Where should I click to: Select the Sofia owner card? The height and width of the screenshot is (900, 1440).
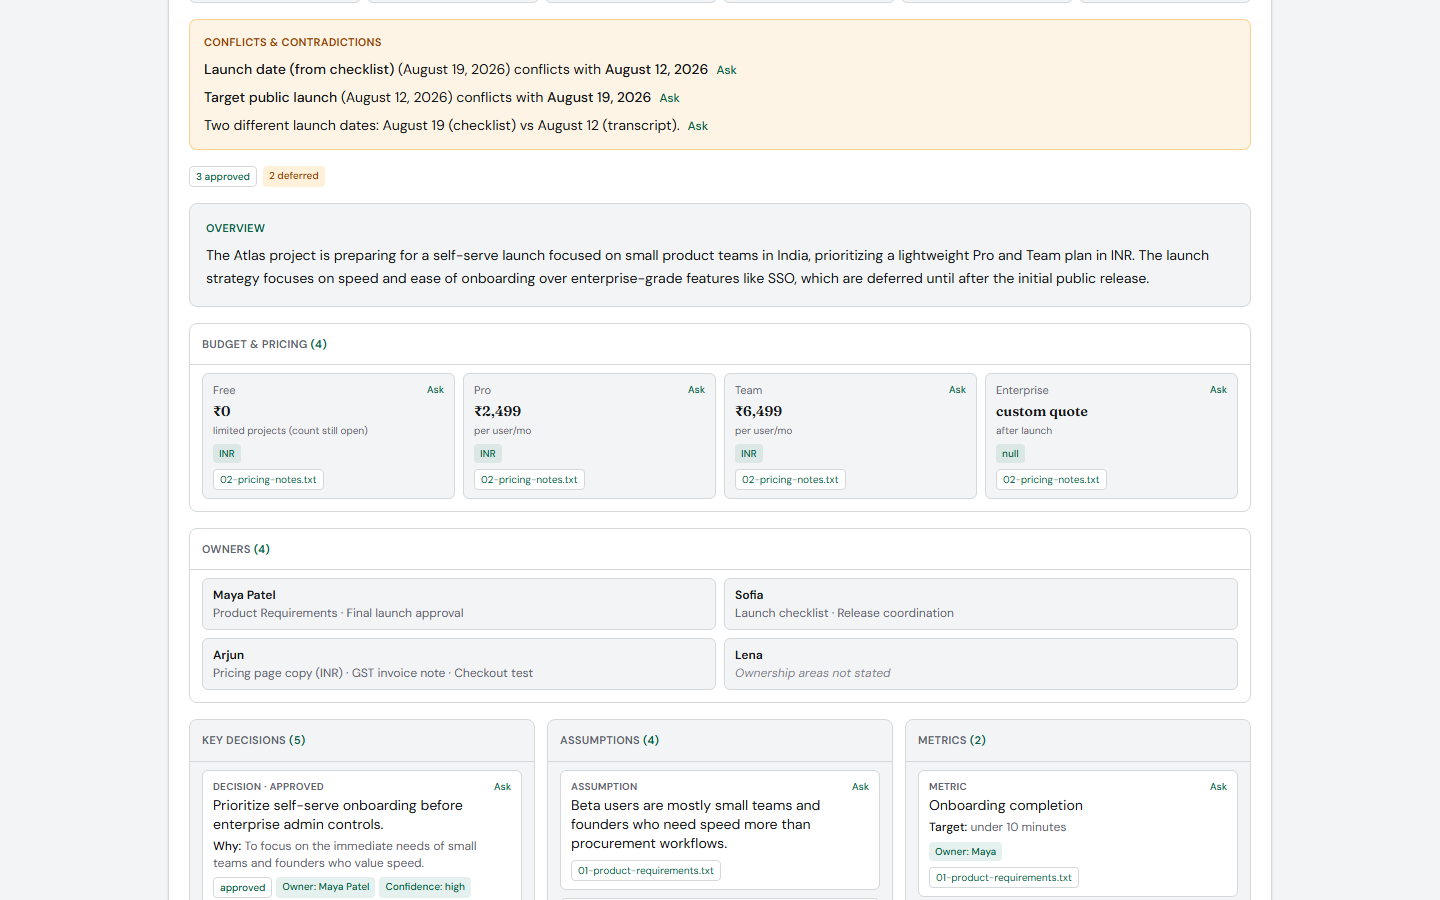click(981, 604)
